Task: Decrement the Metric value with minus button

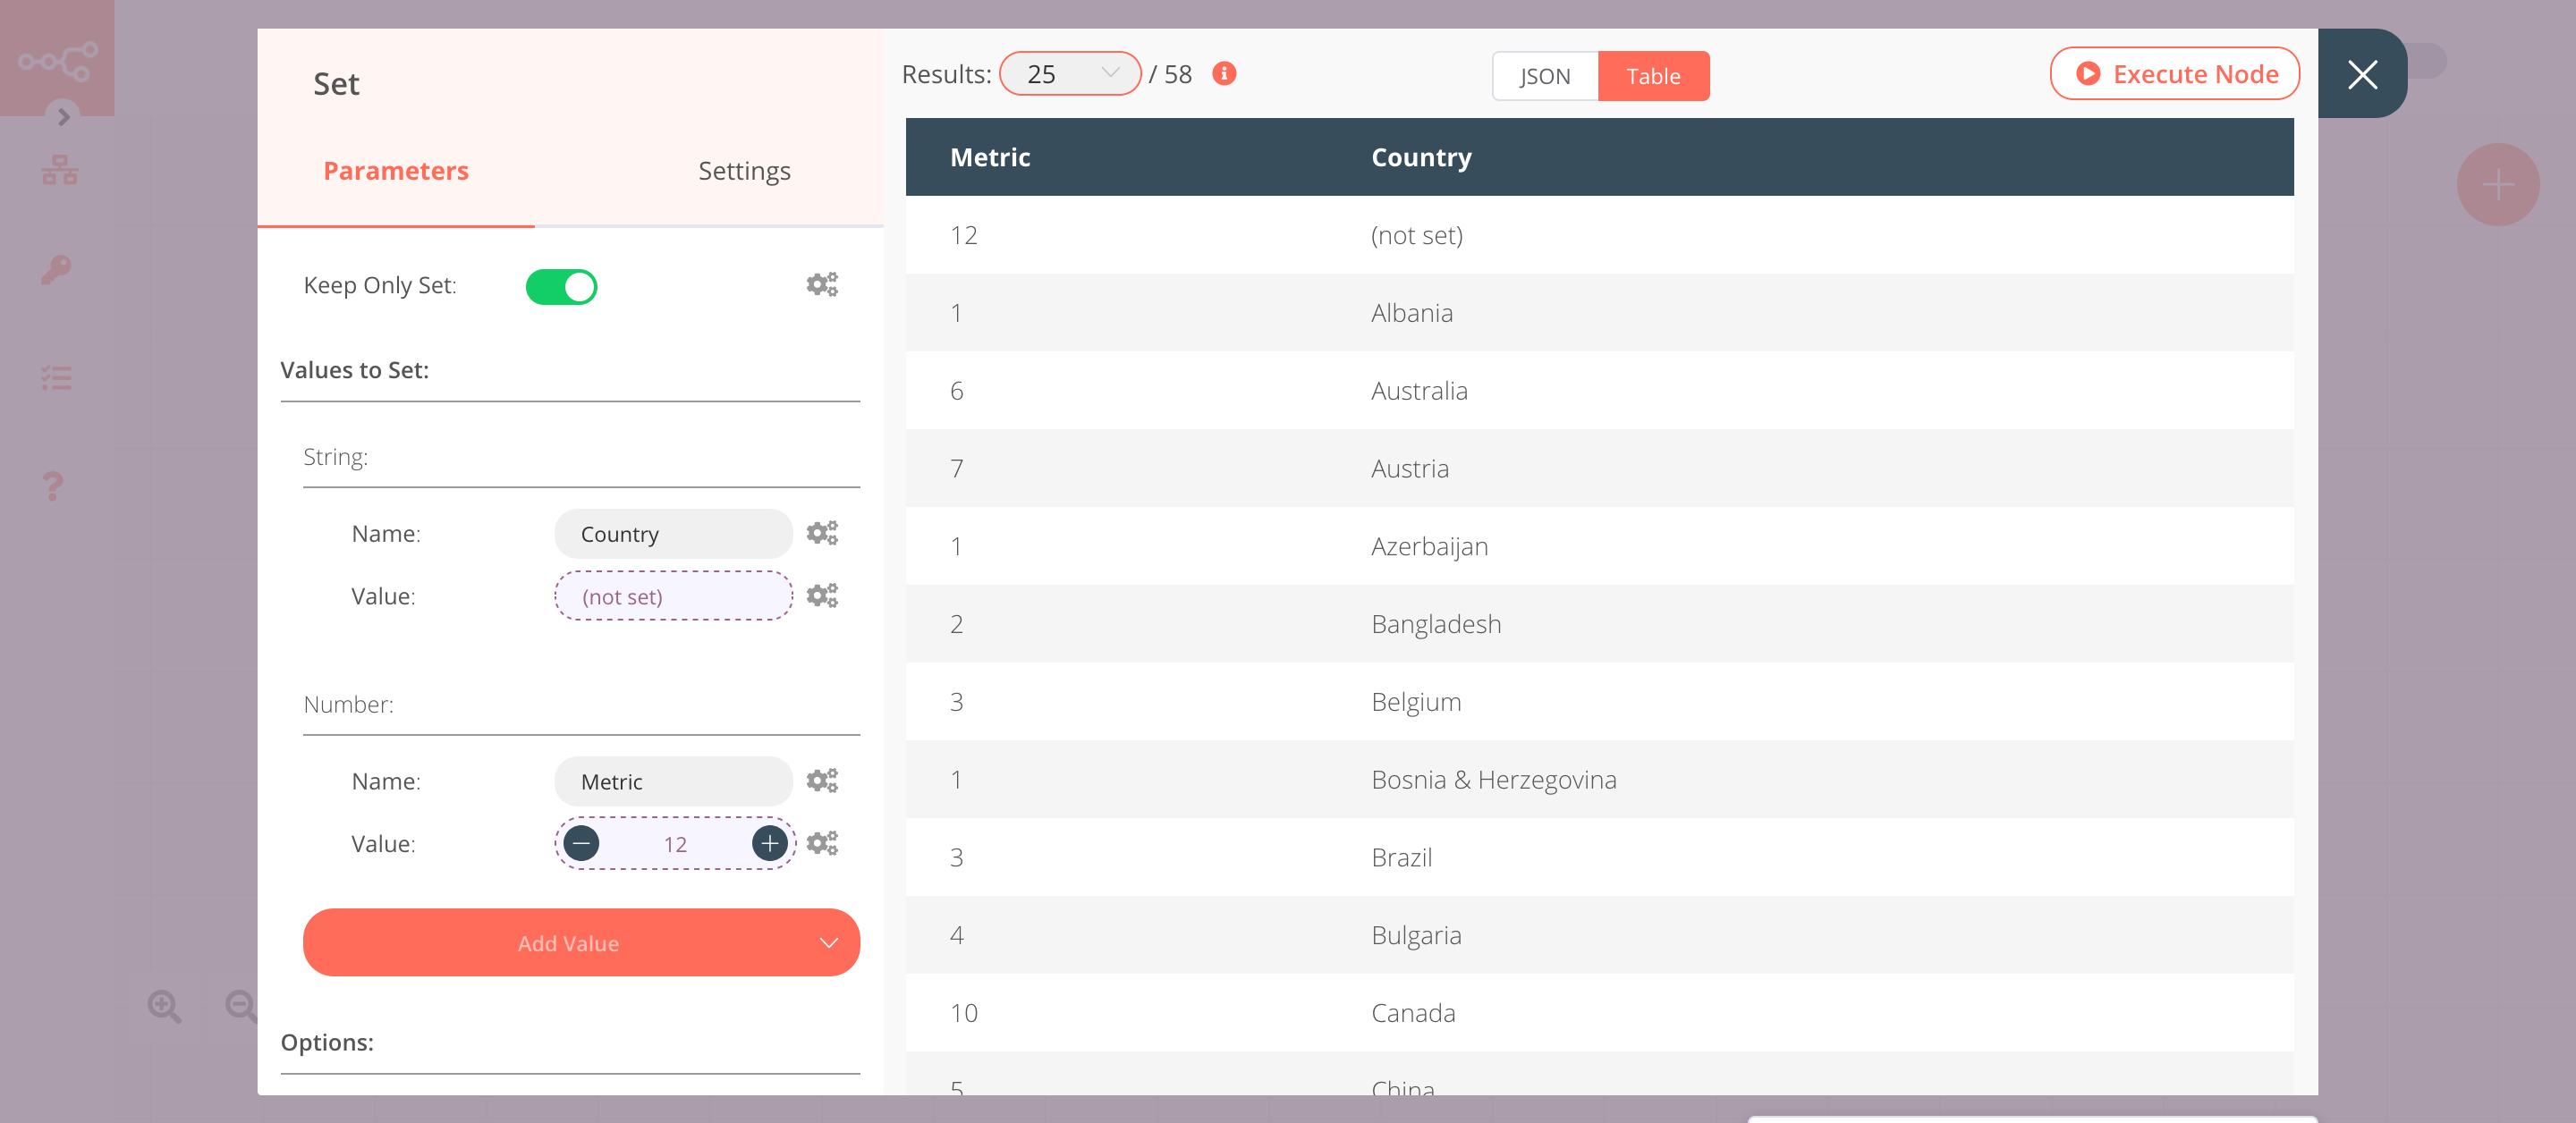Action: 581,843
